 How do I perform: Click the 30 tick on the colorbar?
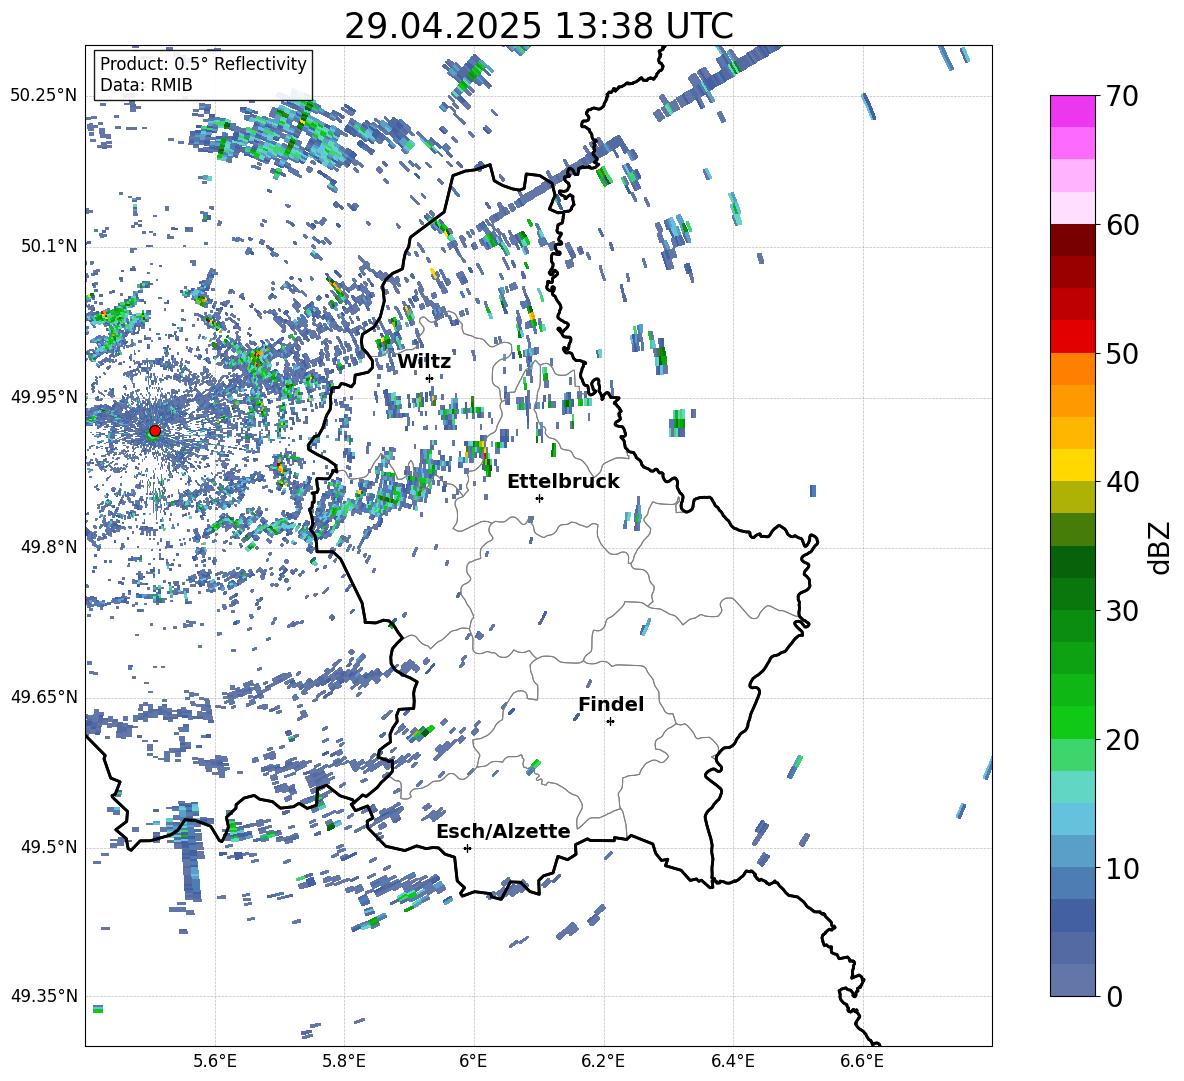tap(1122, 611)
